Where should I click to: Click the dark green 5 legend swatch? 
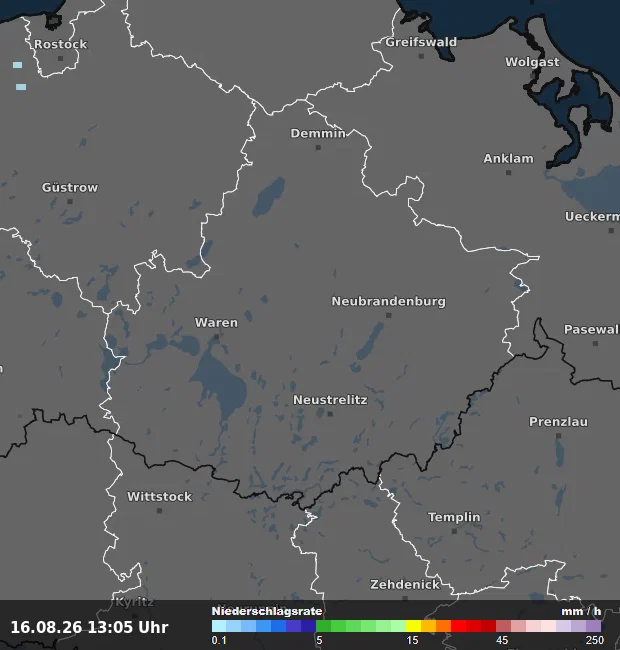pyautogui.click(x=323, y=626)
